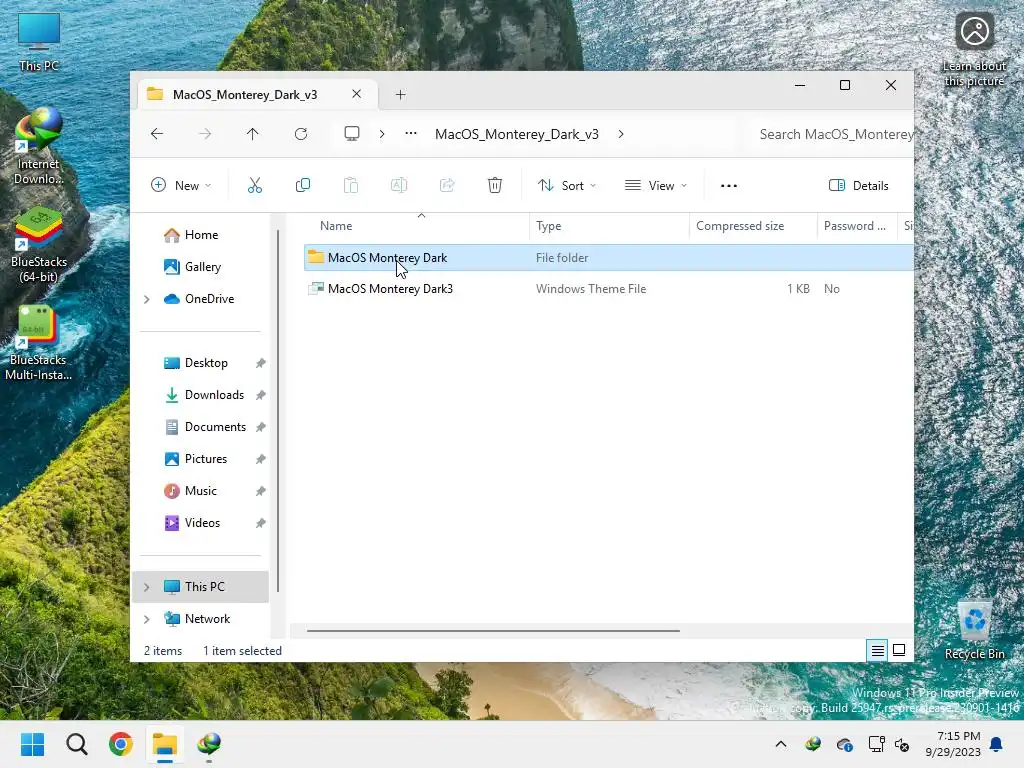Viewport: 1024px width, 768px height.
Task: Click the Search MacOS_Monterey field
Action: 833,134
